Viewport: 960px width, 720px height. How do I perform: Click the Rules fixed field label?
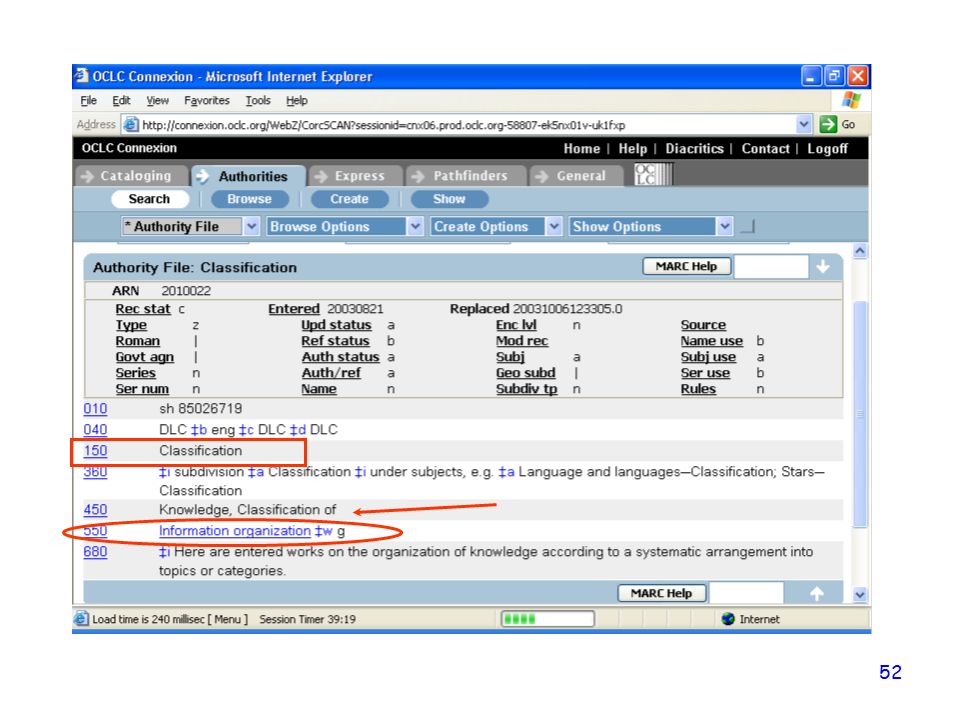pyautogui.click(x=699, y=389)
